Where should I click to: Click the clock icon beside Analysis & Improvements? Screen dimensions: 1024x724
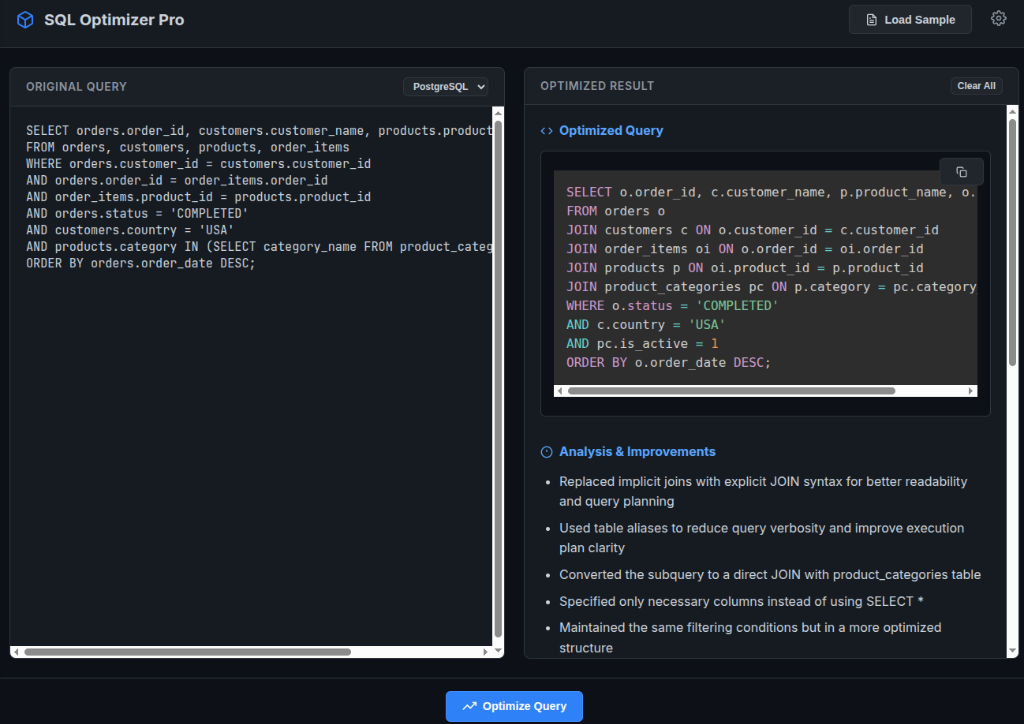[x=547, y=452]
